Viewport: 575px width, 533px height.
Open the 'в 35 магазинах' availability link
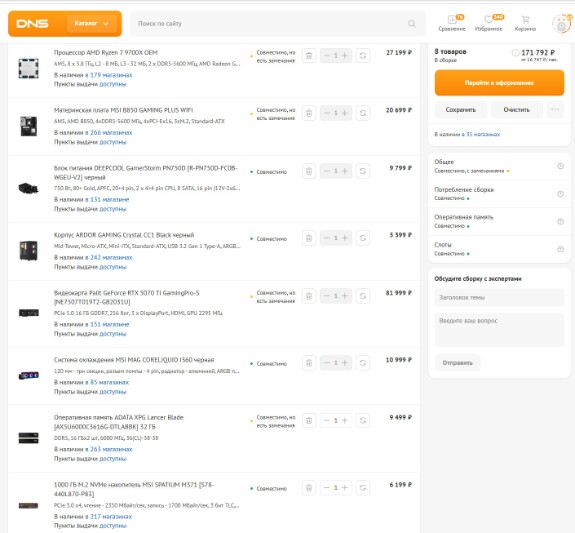(481, 134)
